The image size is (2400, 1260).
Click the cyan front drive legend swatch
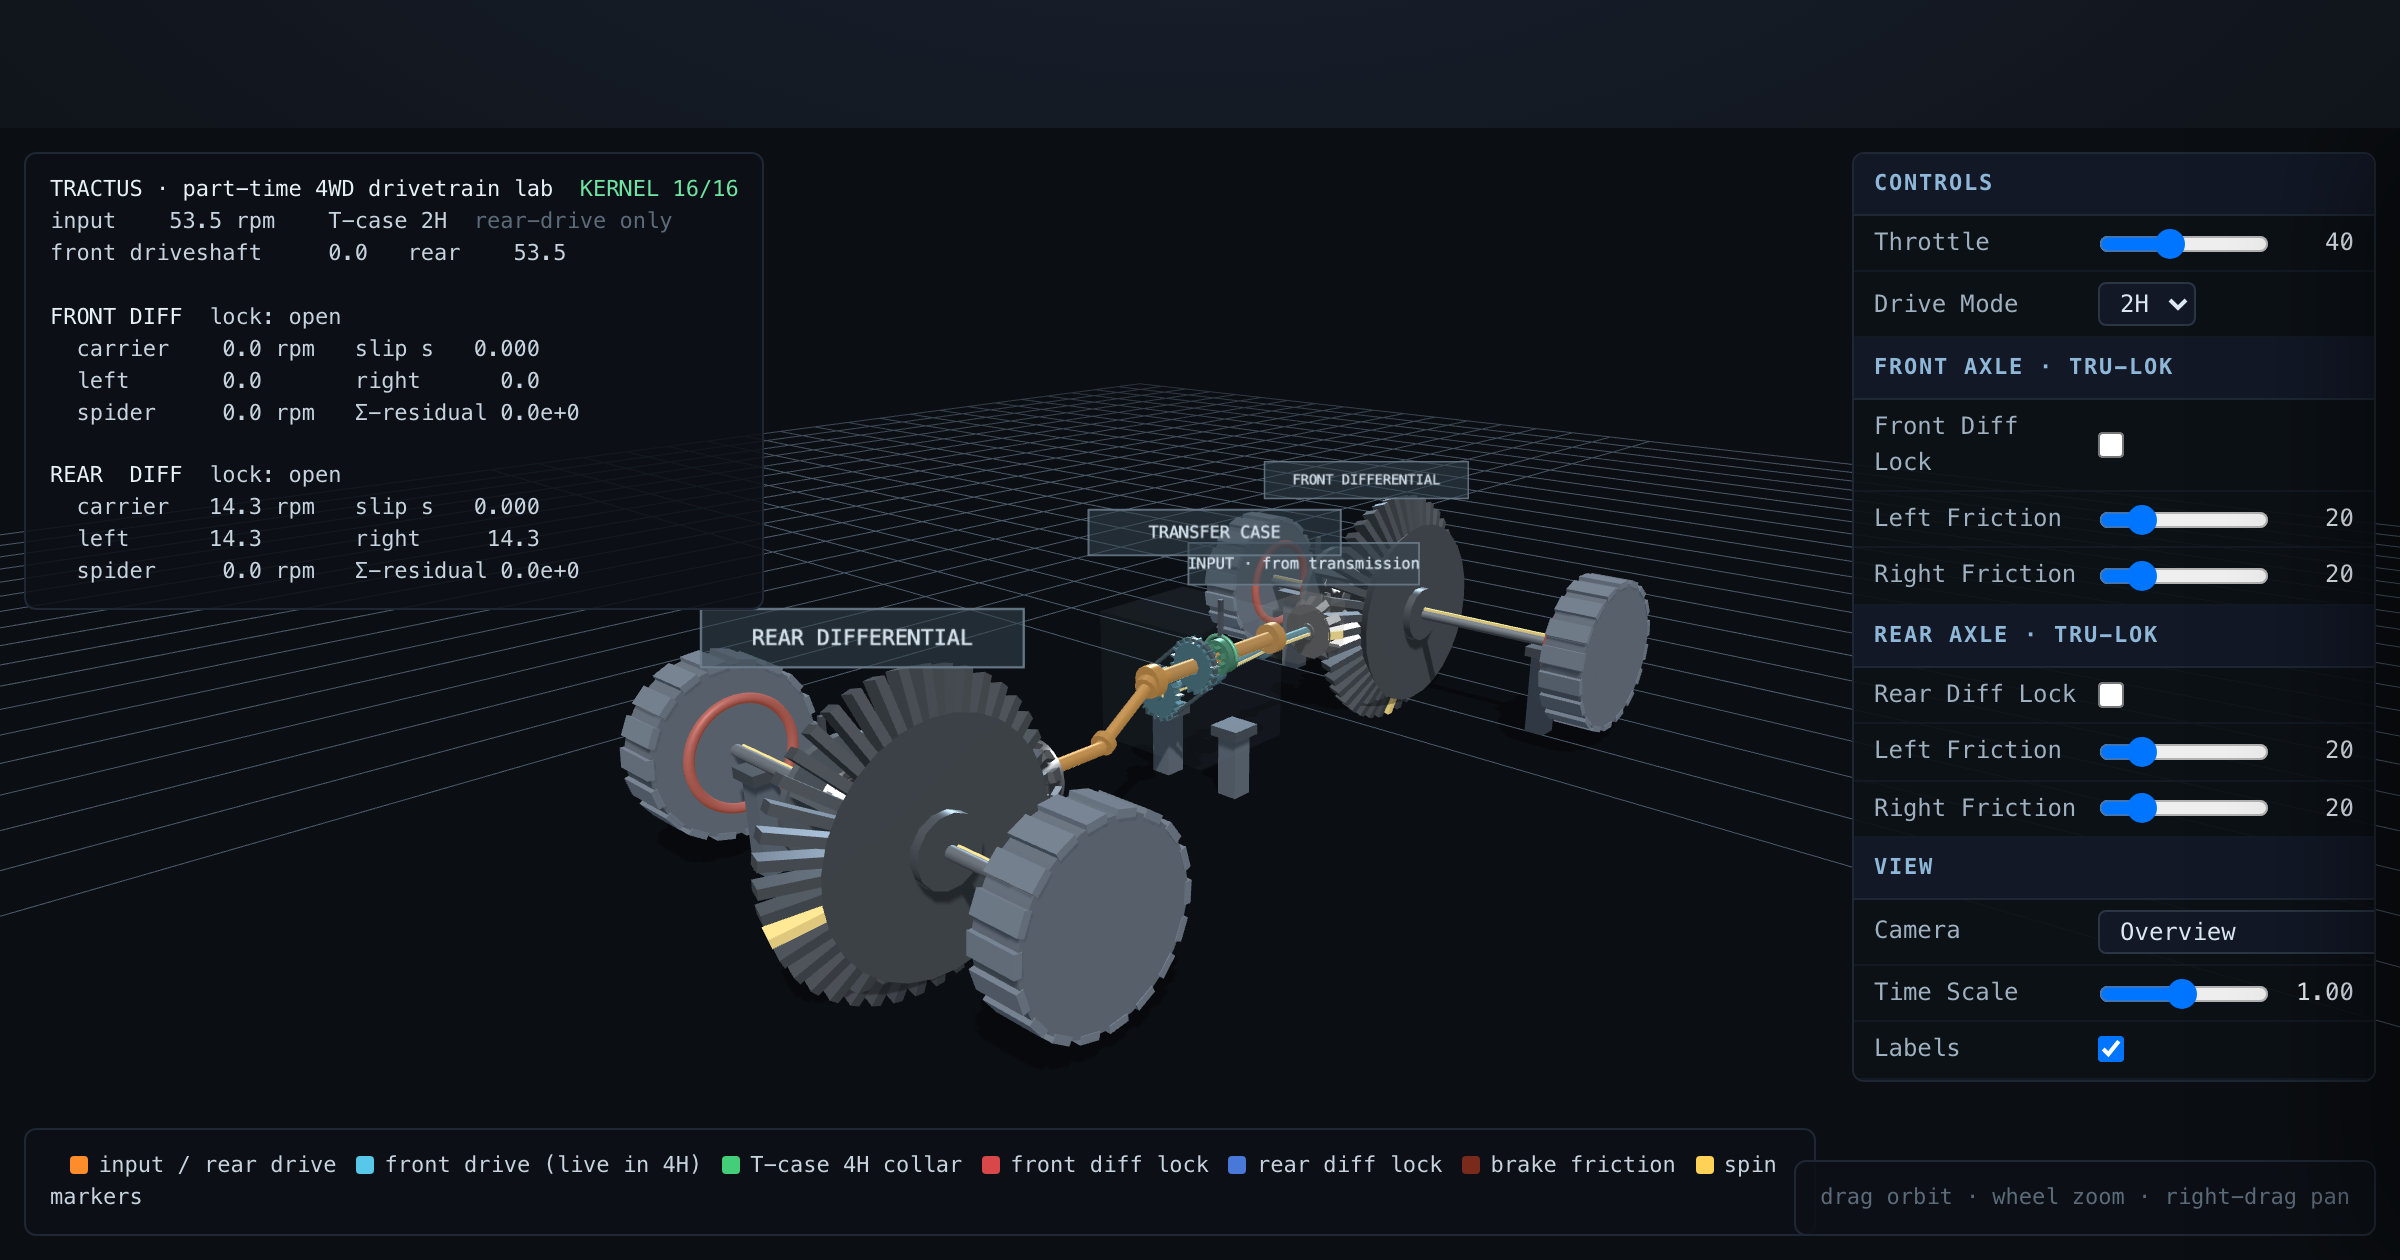click(365, 1165)
